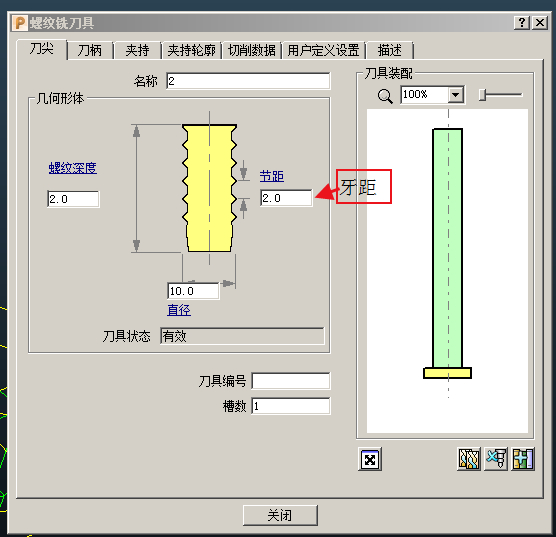Click the tool delete icon with blue X
Viewport: 556px width, 537px height.
pos(496,459)
